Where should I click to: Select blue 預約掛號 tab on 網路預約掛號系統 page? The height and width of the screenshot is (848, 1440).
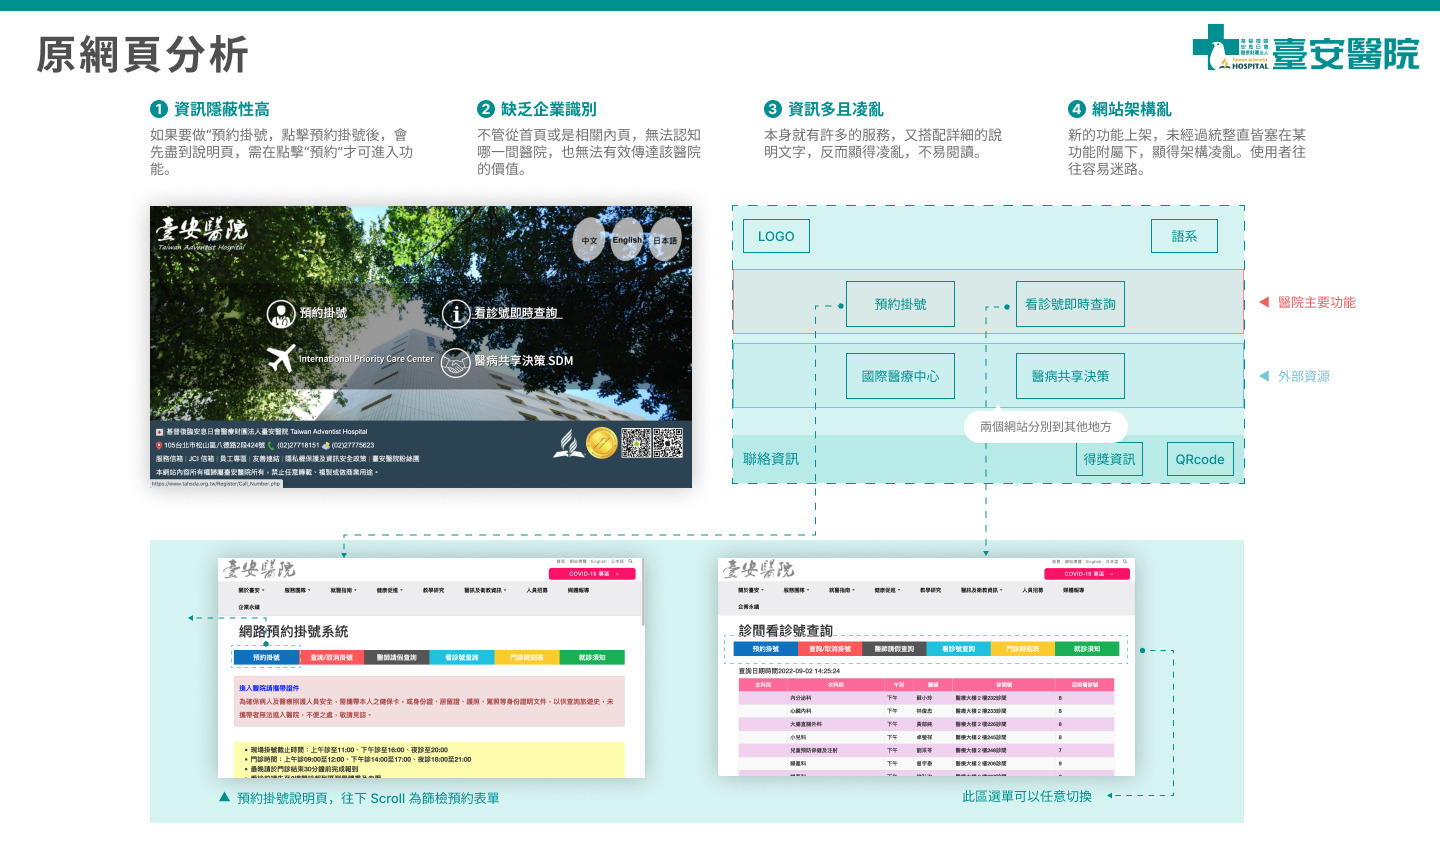tap(266, 657)
